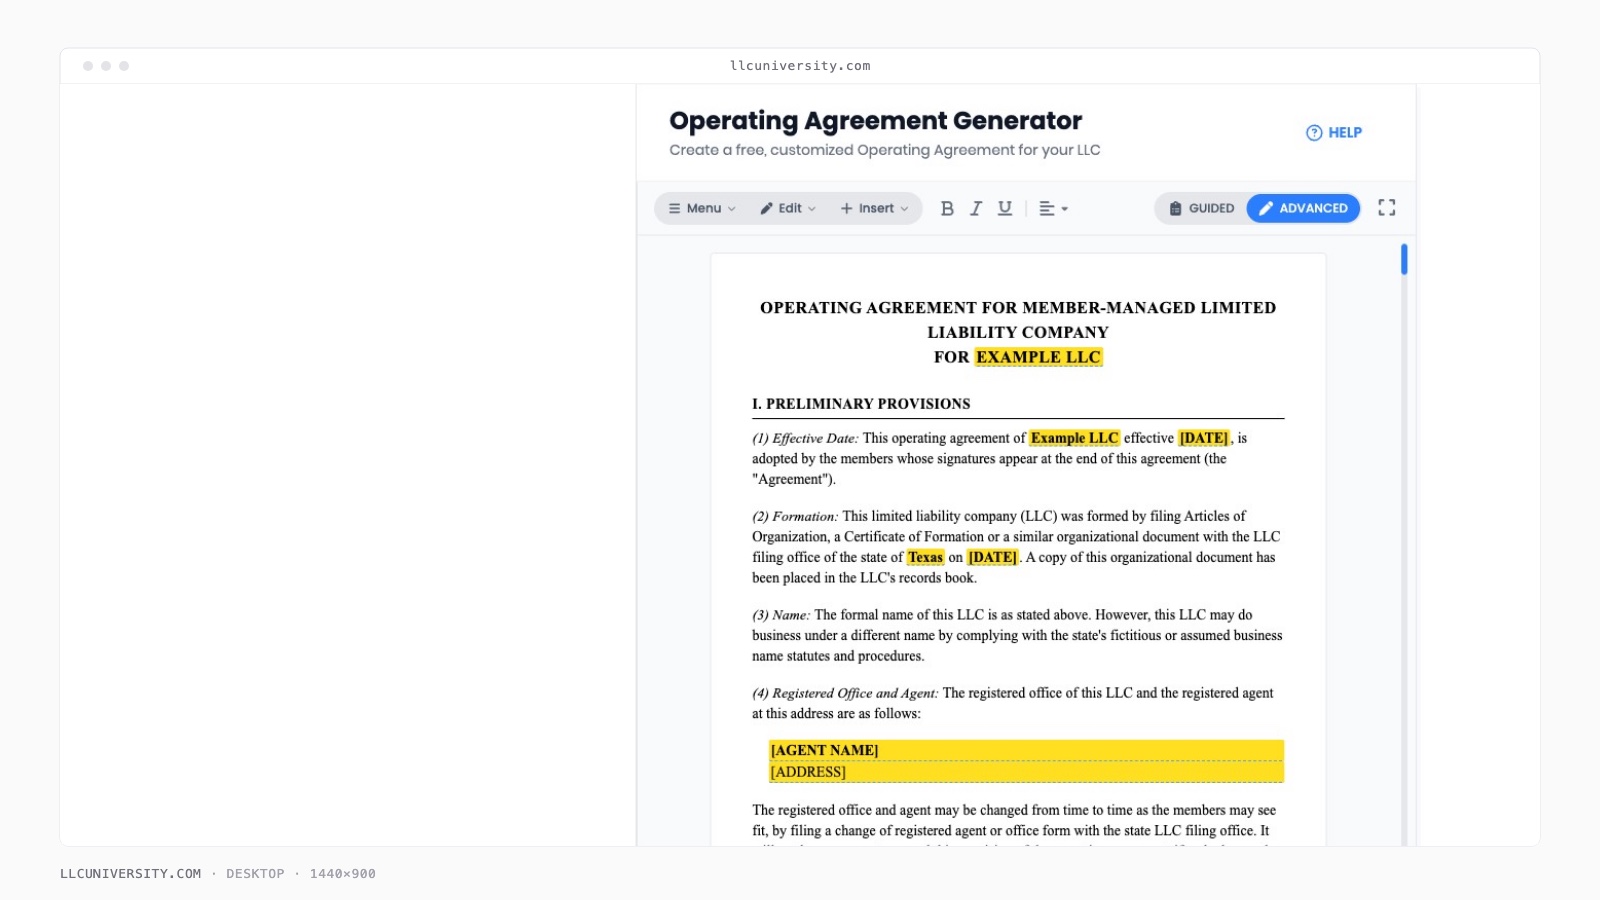The image size is (1600, 900).
Task: Open the Edit dropdown
Action: click(788, 208)
